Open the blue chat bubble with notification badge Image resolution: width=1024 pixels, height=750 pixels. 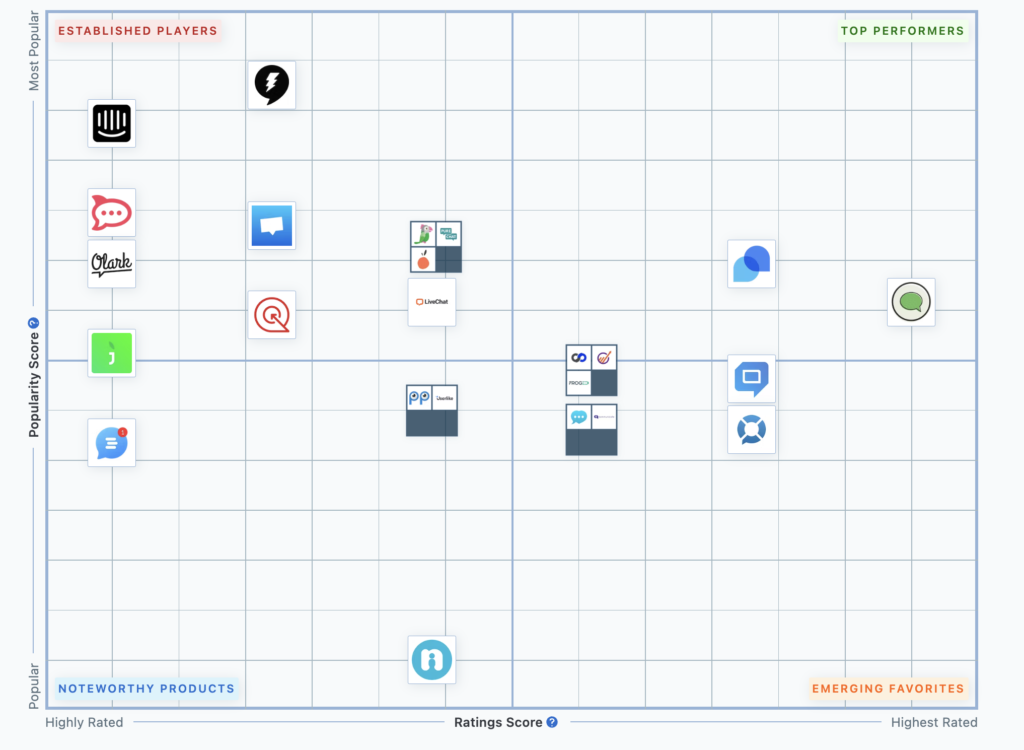(112, 442)
